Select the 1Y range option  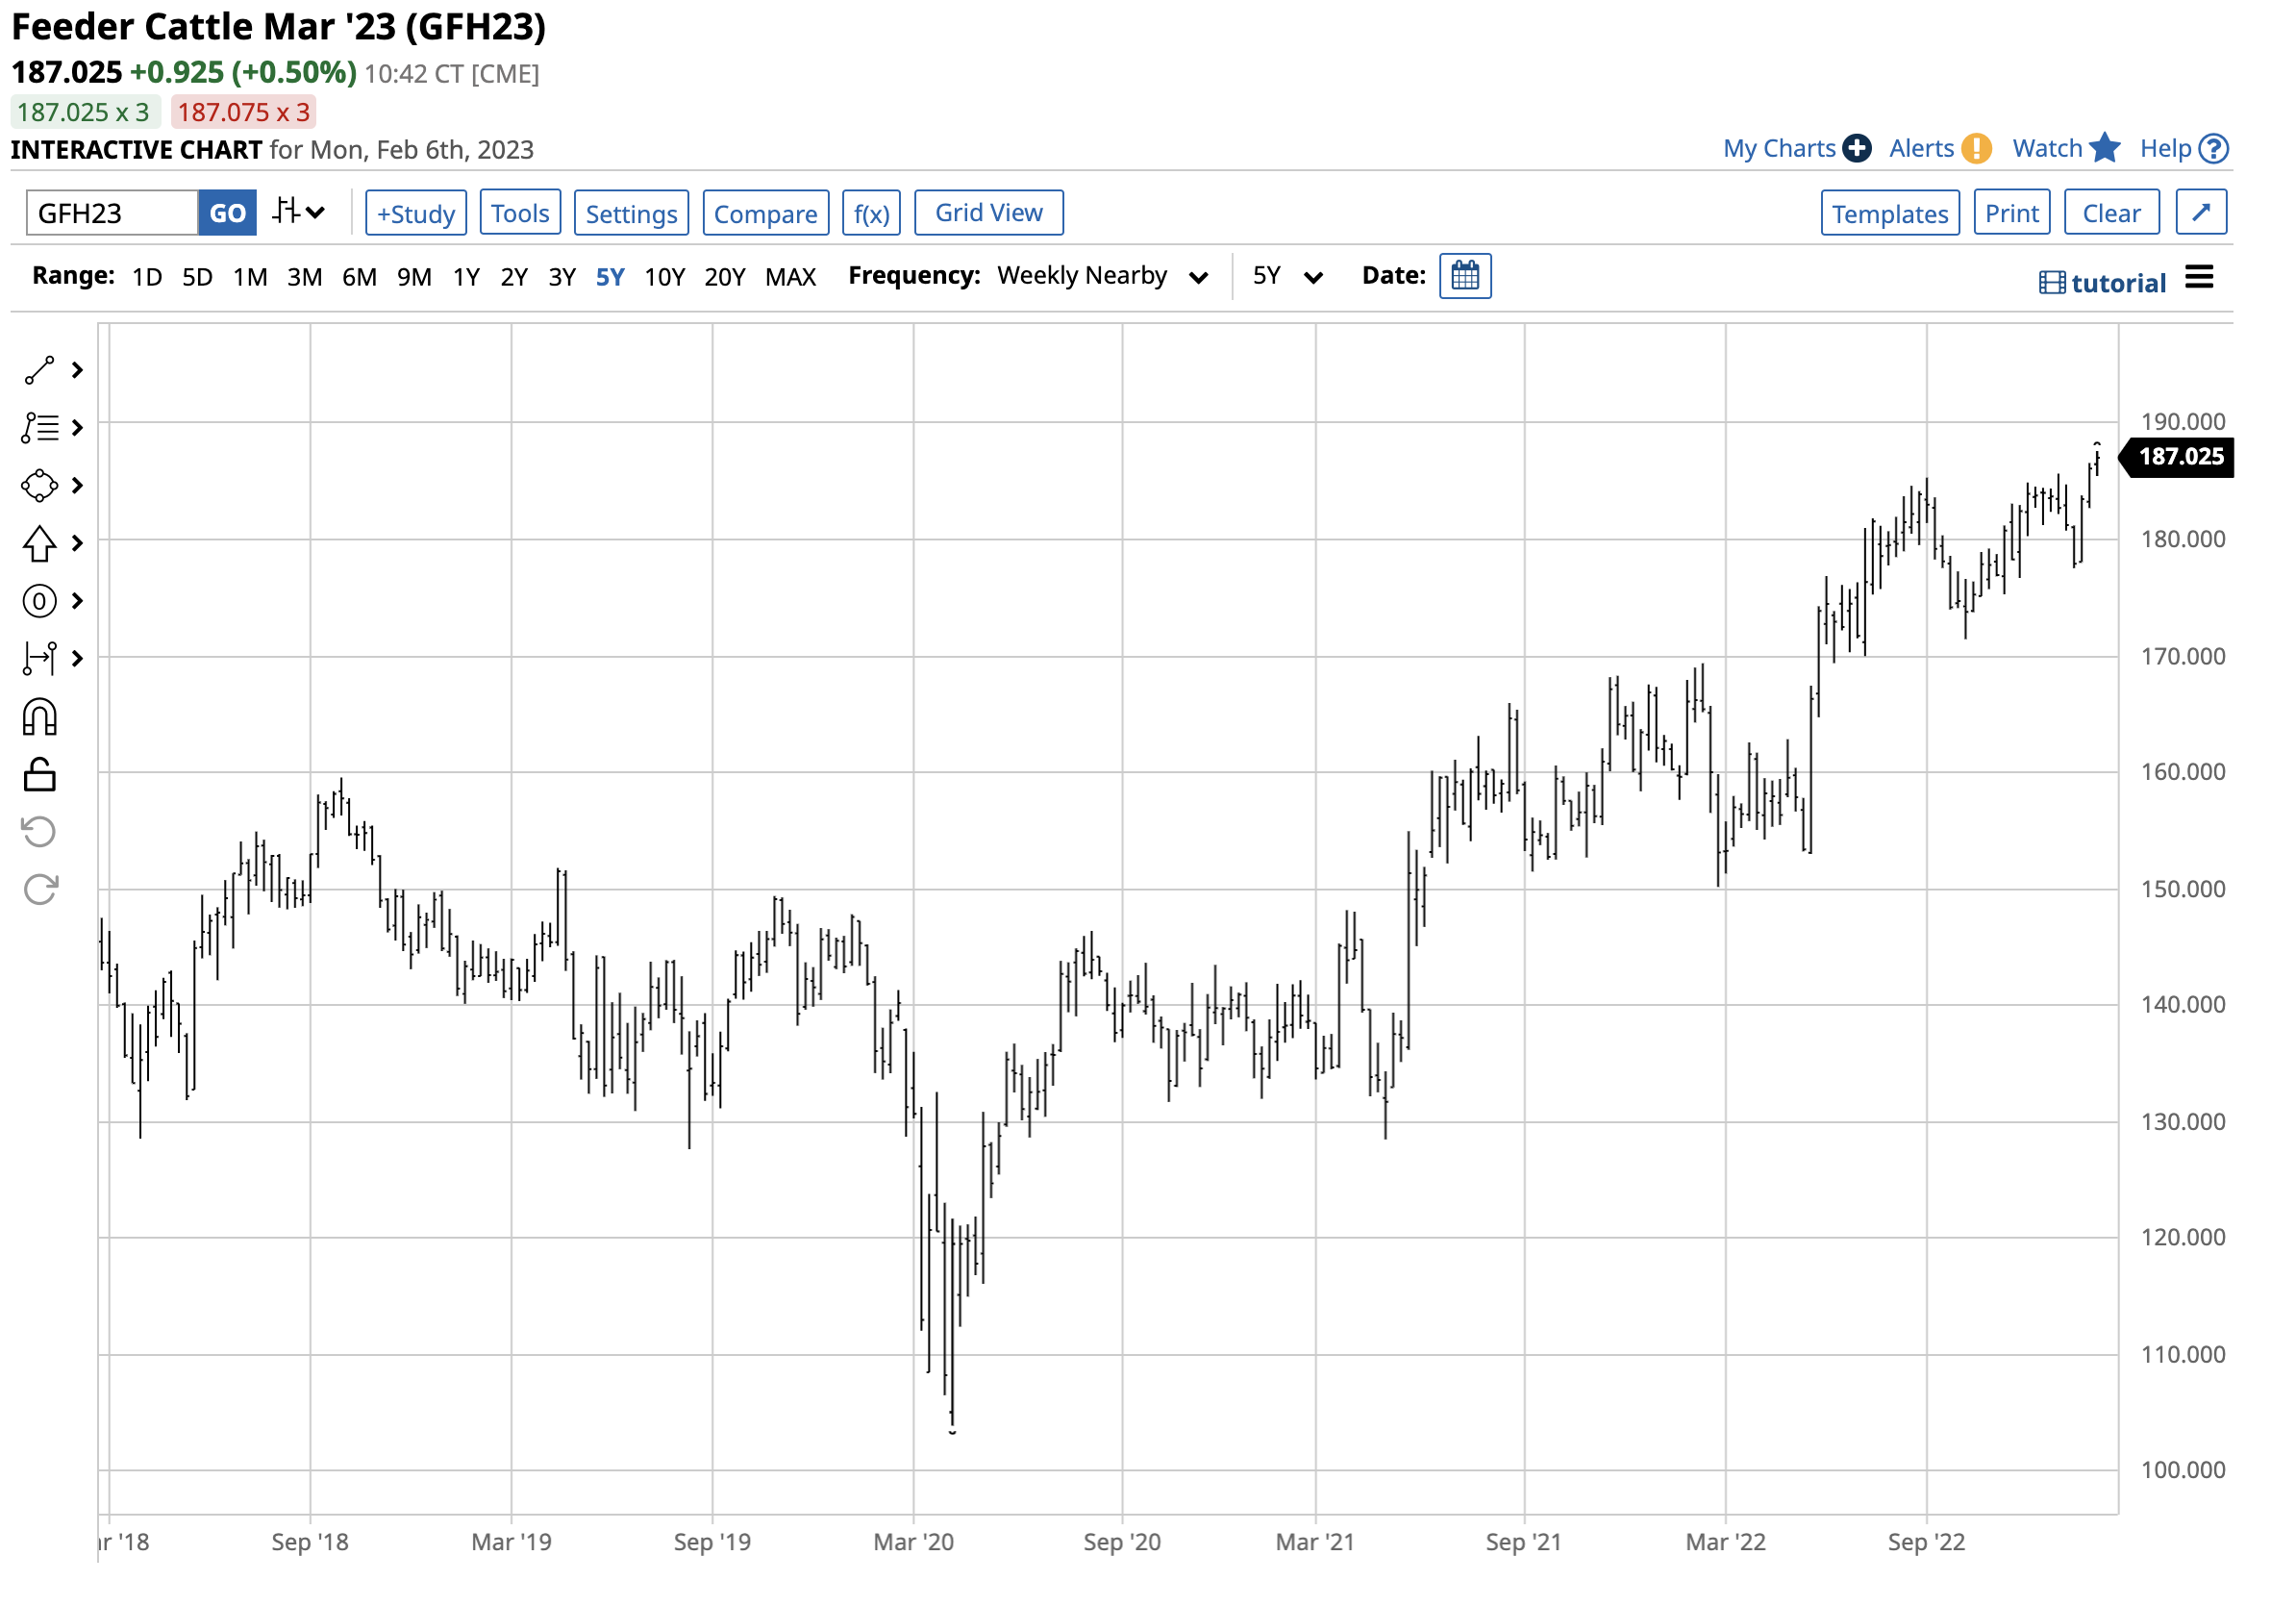coord(466,277)
